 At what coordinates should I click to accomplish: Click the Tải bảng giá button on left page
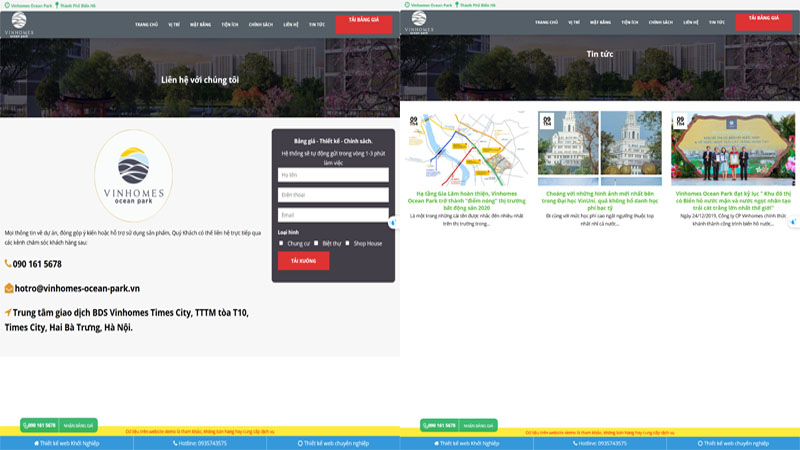point(363,20)
